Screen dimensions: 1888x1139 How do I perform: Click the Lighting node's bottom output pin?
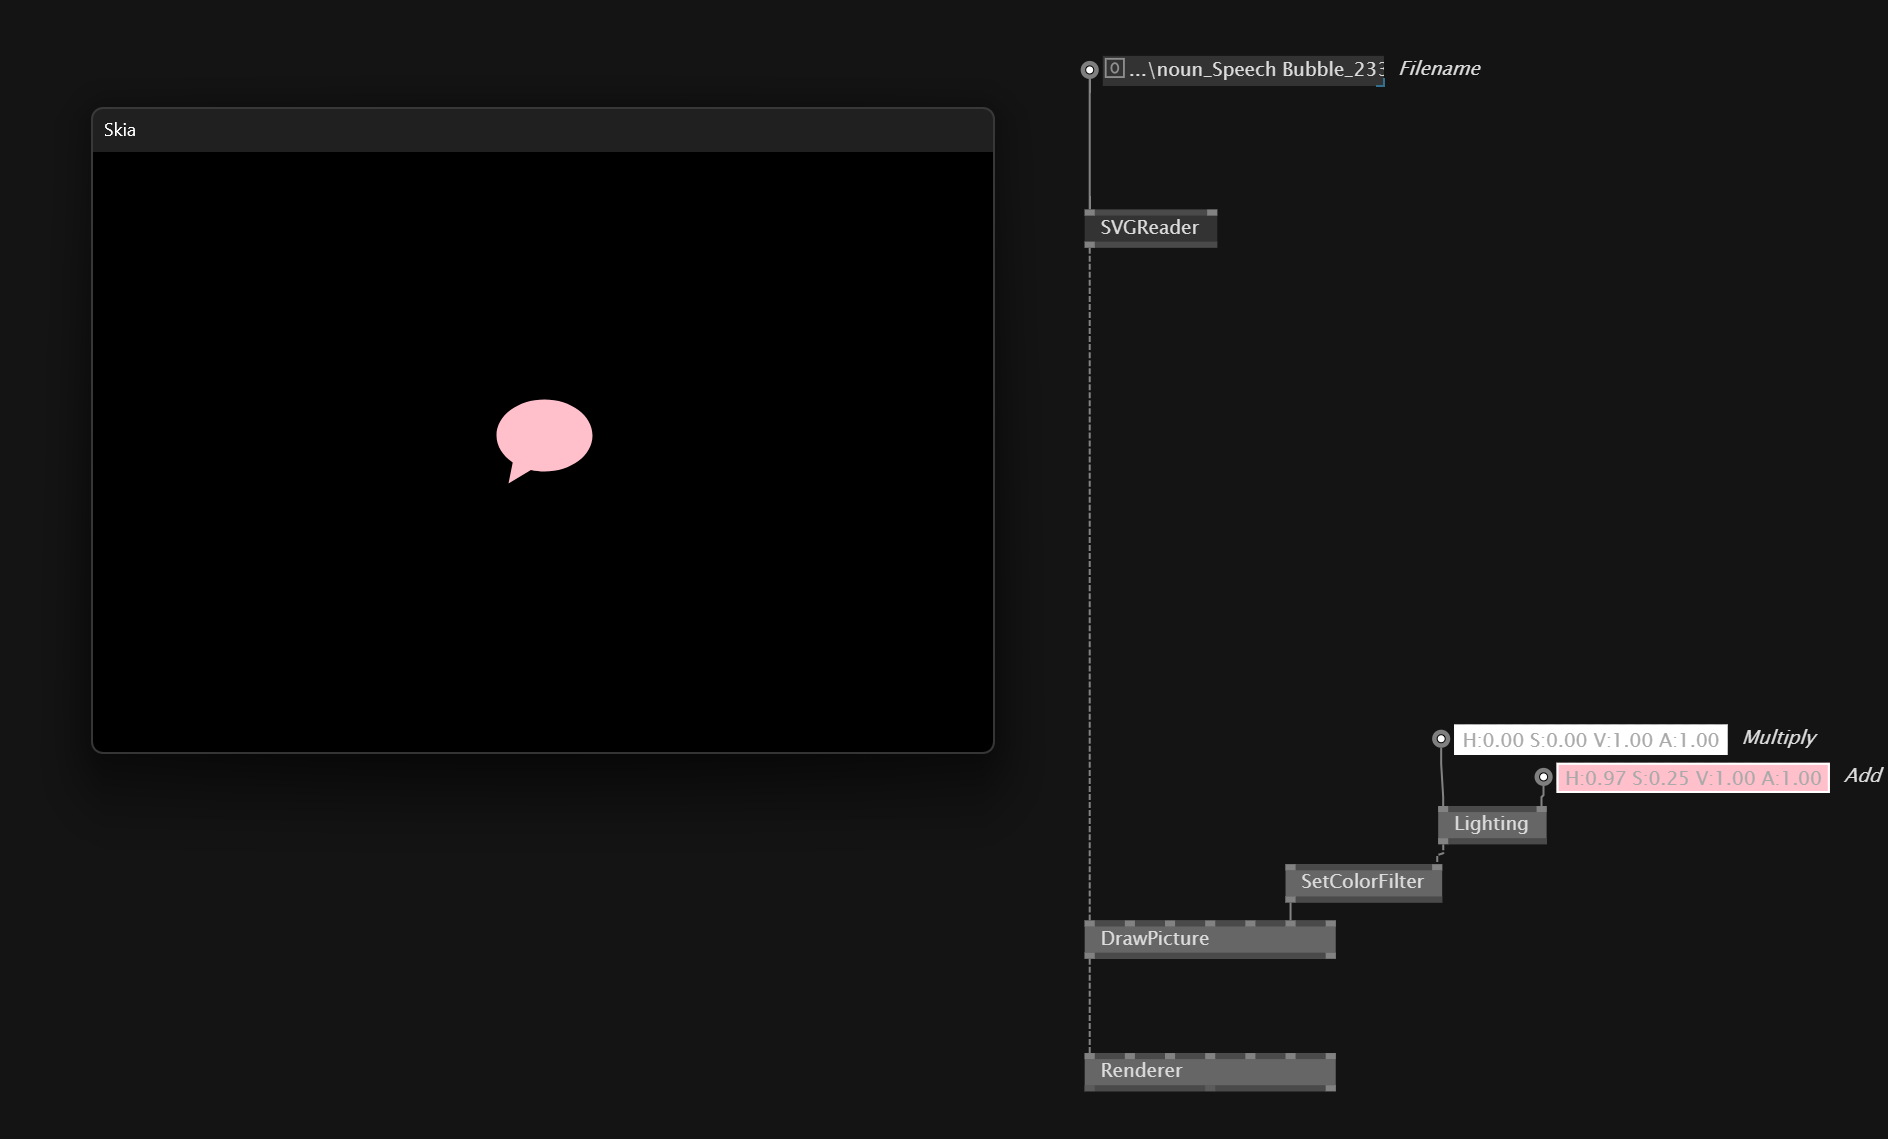click(1443, 842)
